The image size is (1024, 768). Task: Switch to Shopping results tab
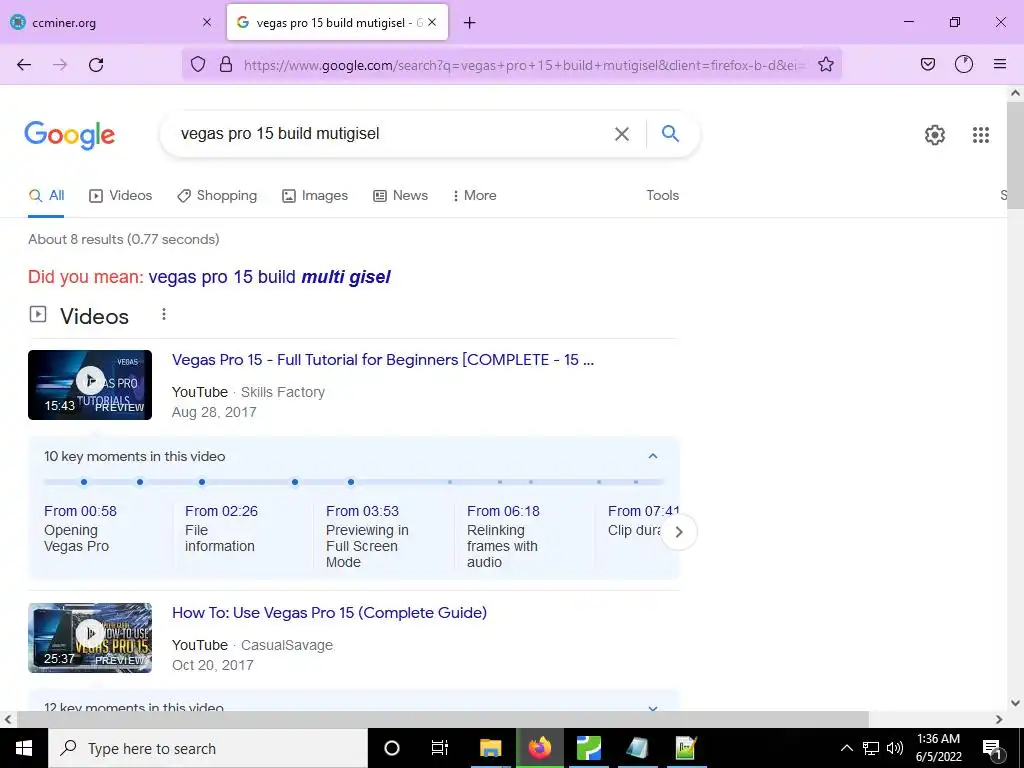[217, 196]
